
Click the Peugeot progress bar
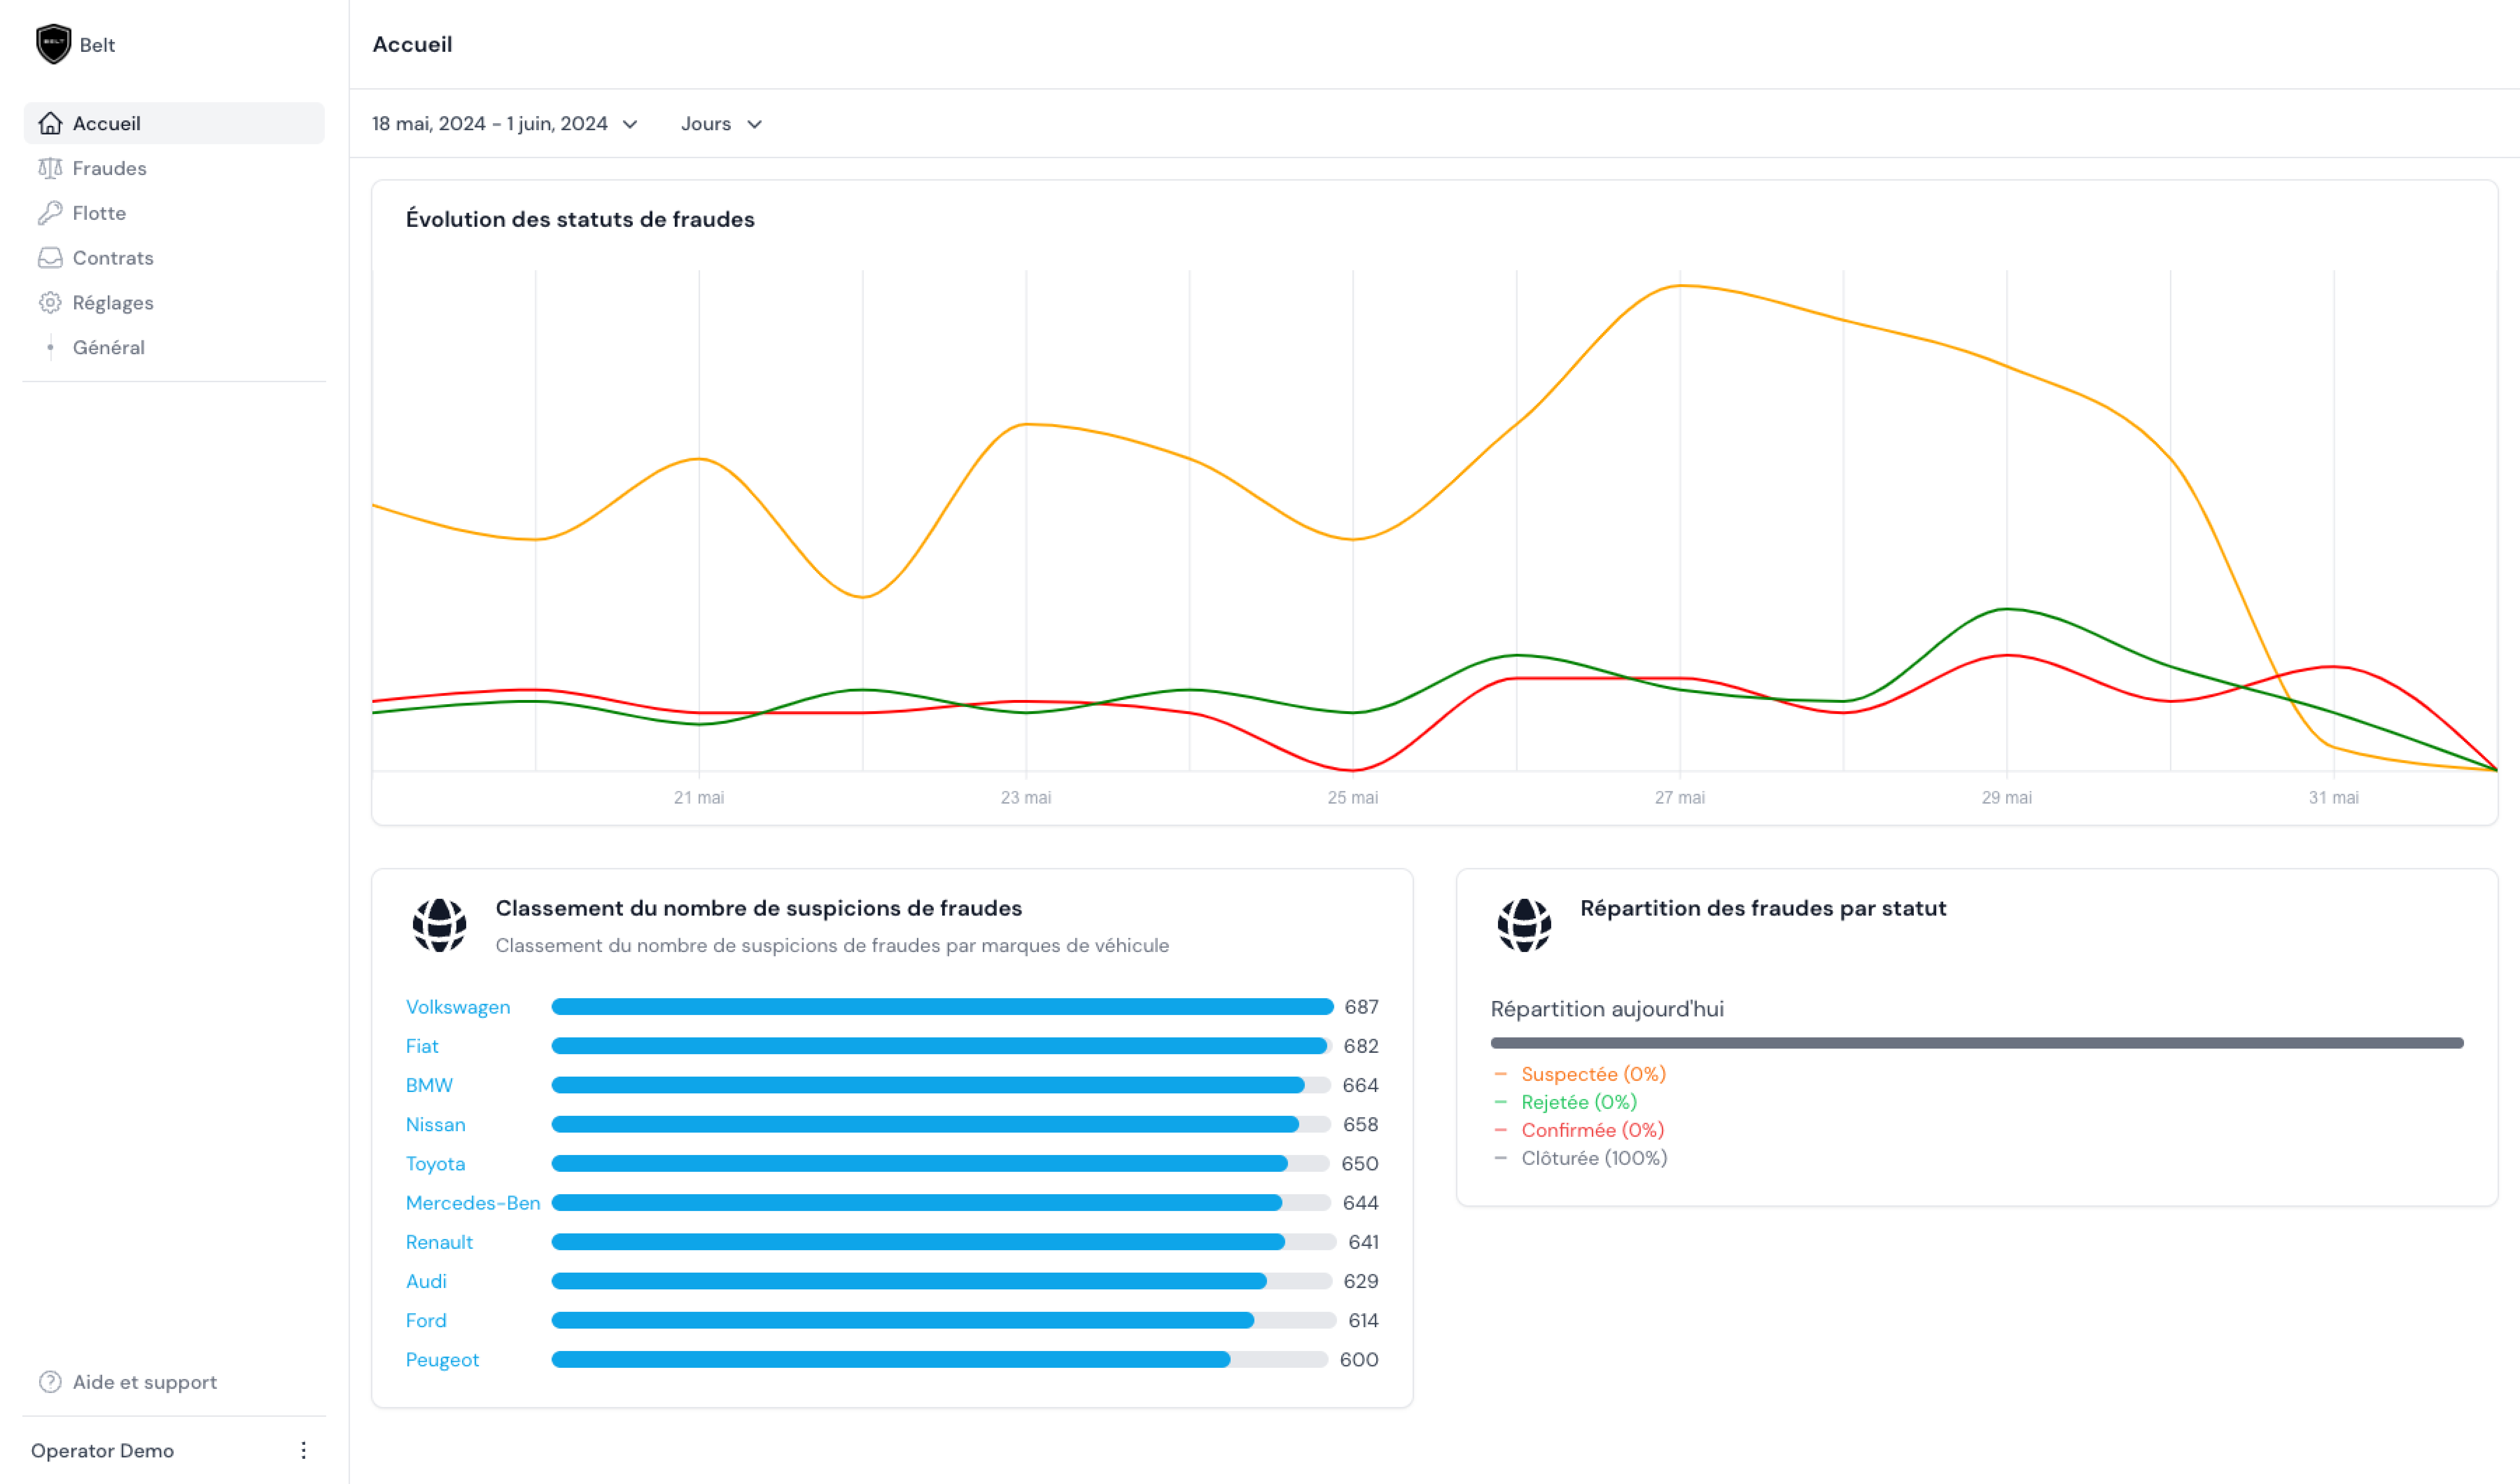[940, 1360]
